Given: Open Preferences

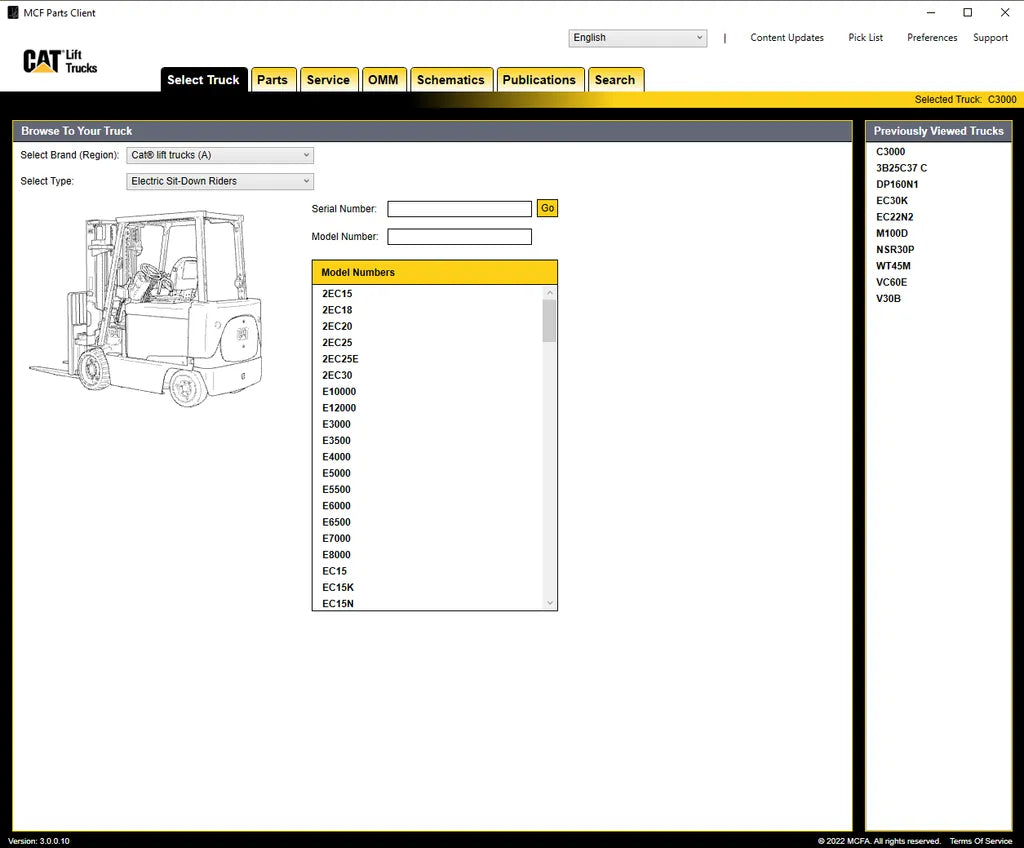Looking at the screenshot, I should 931,37.
